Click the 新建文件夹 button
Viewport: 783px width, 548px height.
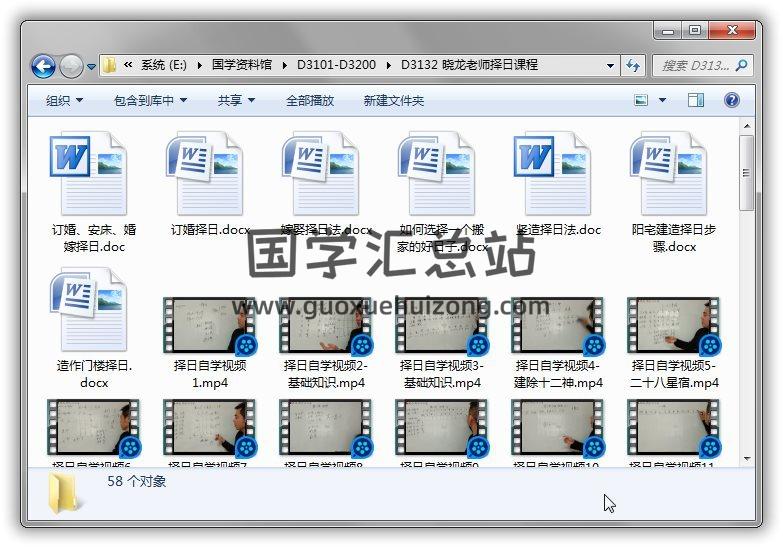pos(393,100)
